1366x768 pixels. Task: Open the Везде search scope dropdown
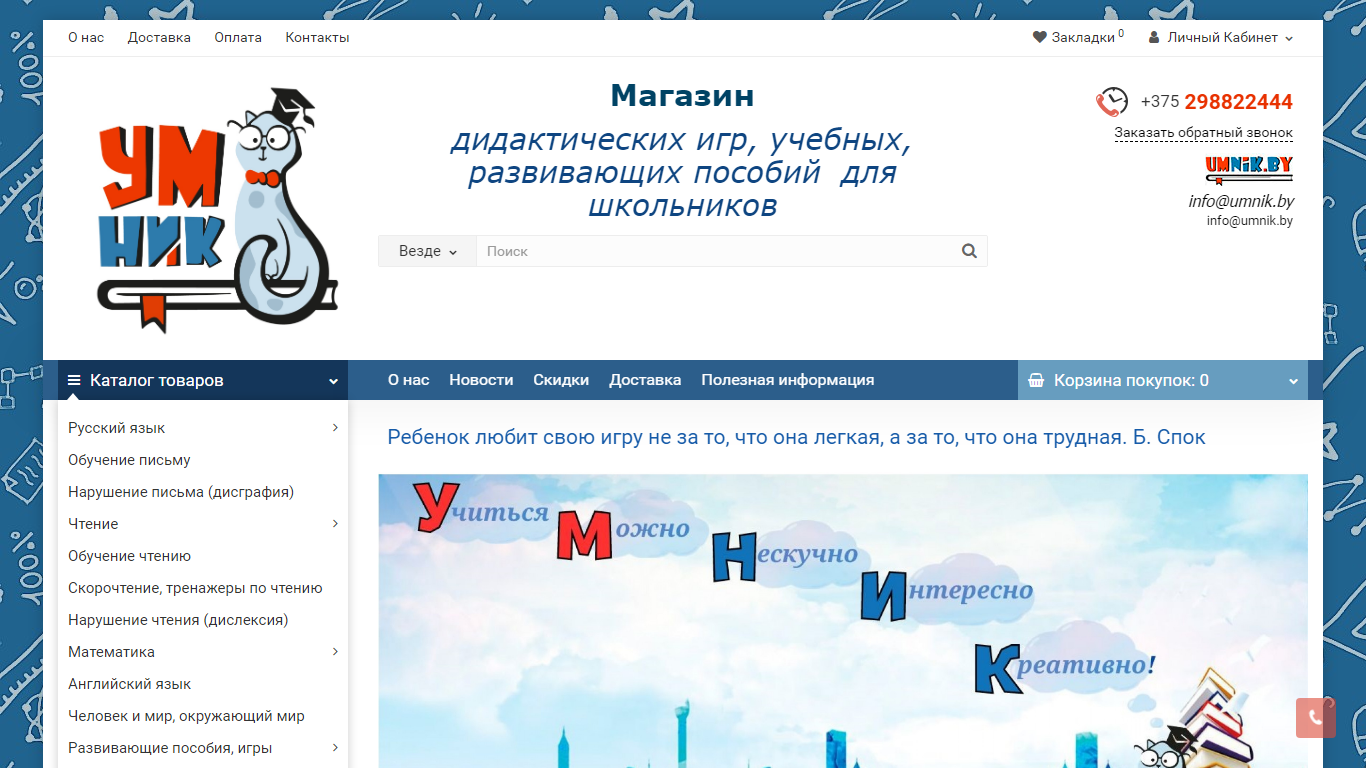coord(427,251)
